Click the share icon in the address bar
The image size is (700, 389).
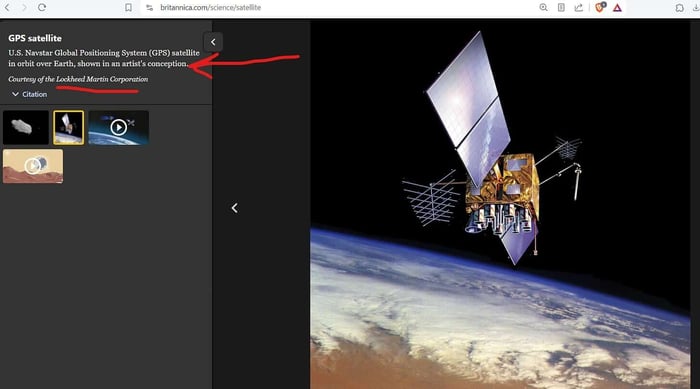(x=579, y=7)
